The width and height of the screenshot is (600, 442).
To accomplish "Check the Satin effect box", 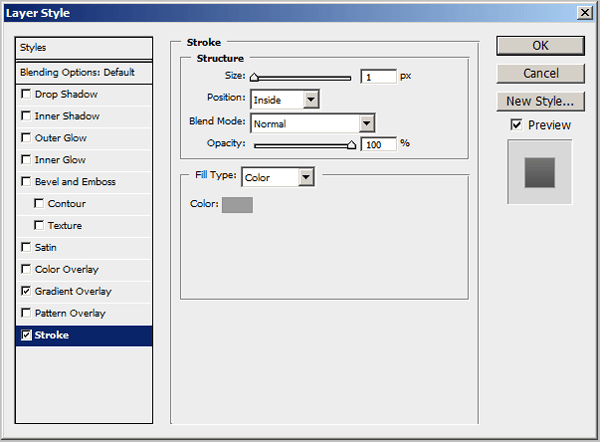I will pyautogui.click(x=26, y=247).
